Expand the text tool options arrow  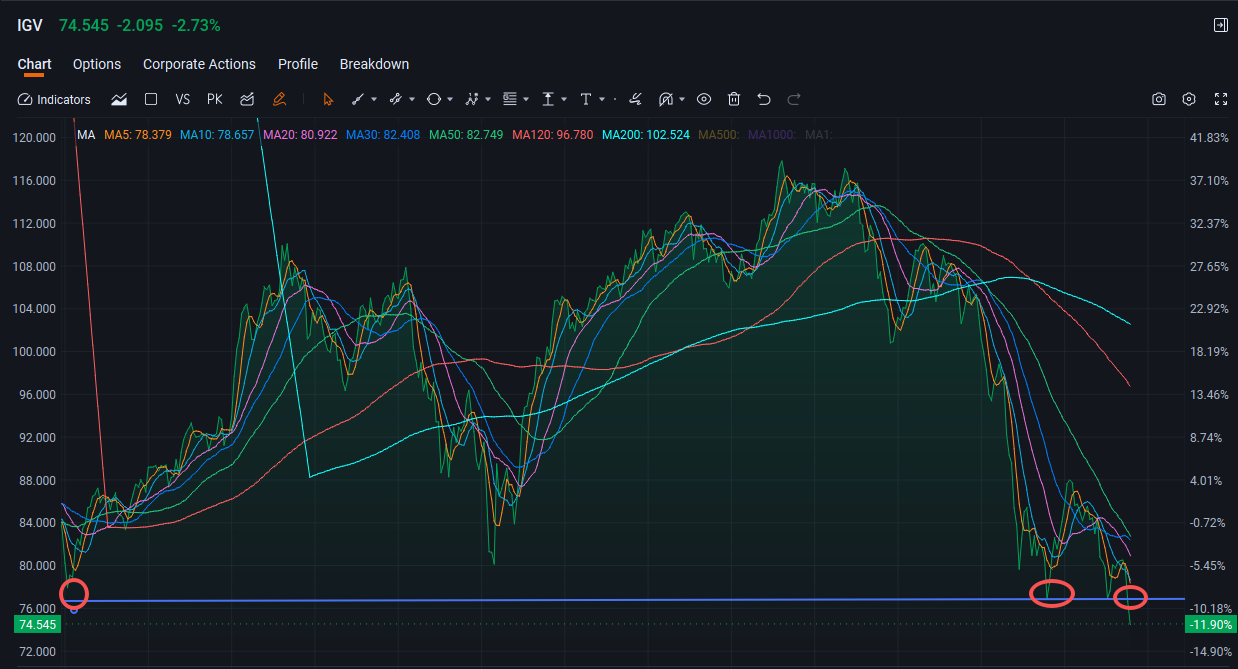(602, 99)
